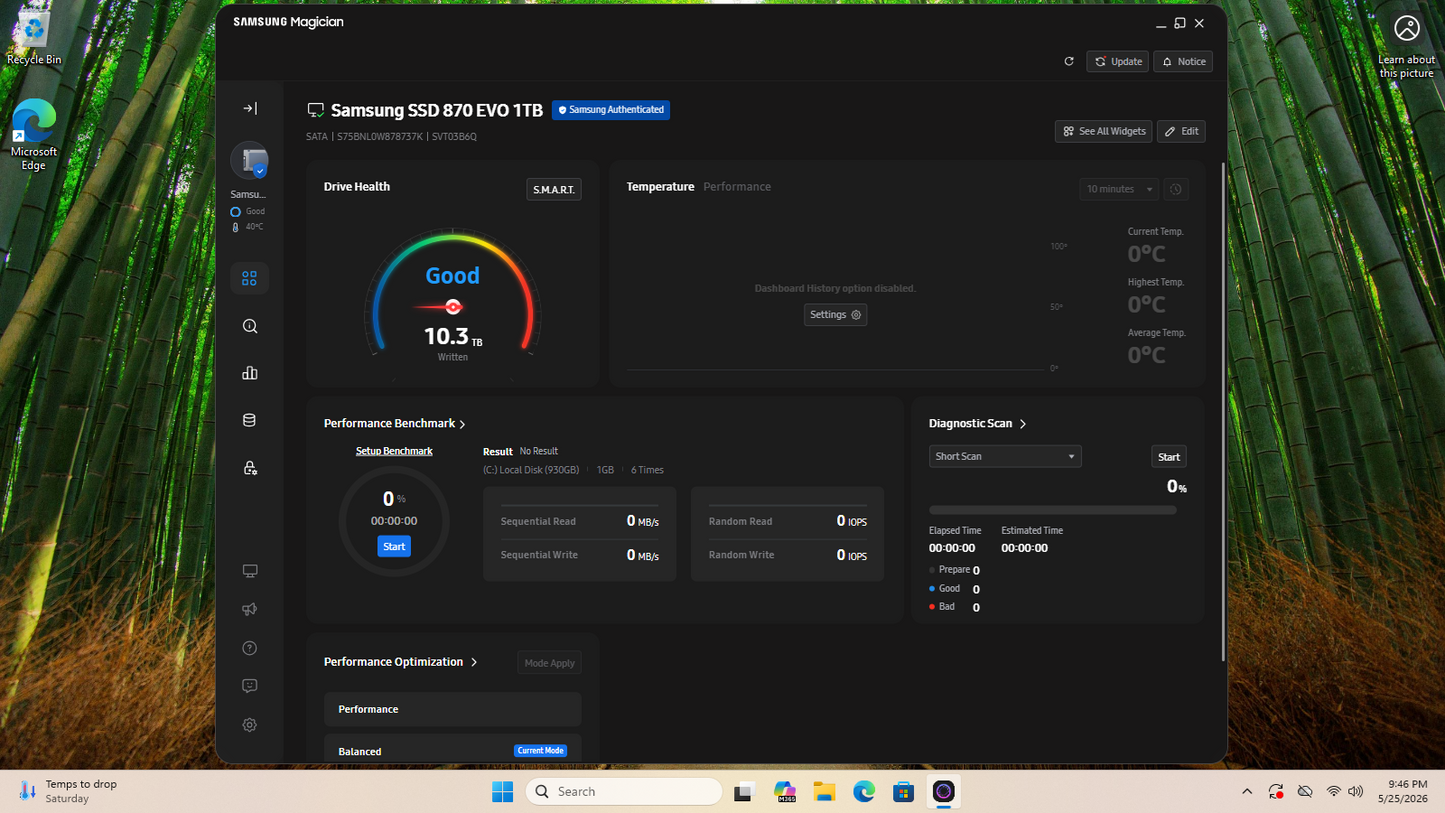Open the gear settings icon in sidebar
The width and height of the screenshot is (1445, 813).
[250, 725]
